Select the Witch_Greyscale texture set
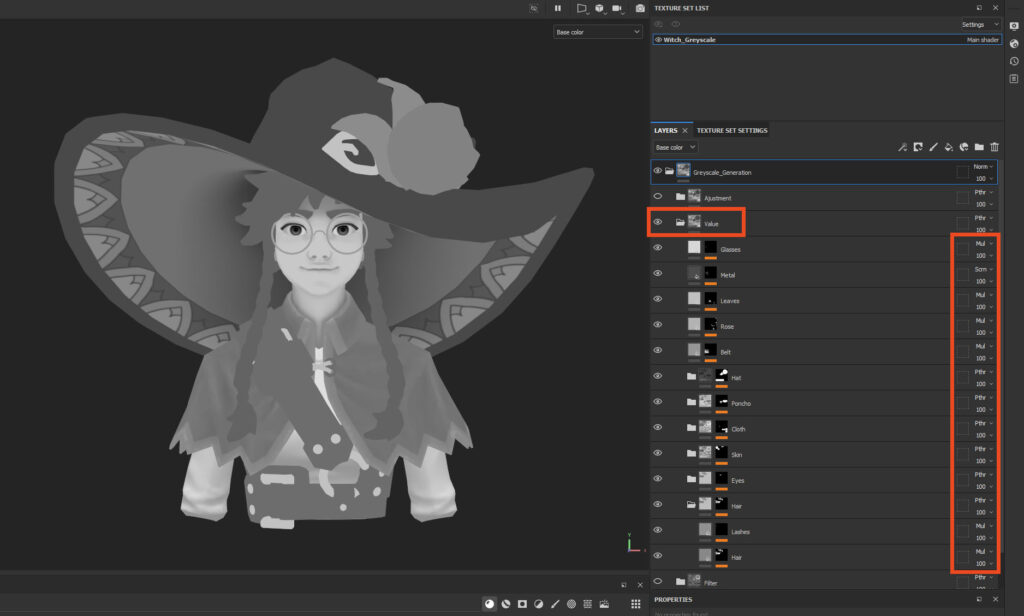 tap(692, 40)
